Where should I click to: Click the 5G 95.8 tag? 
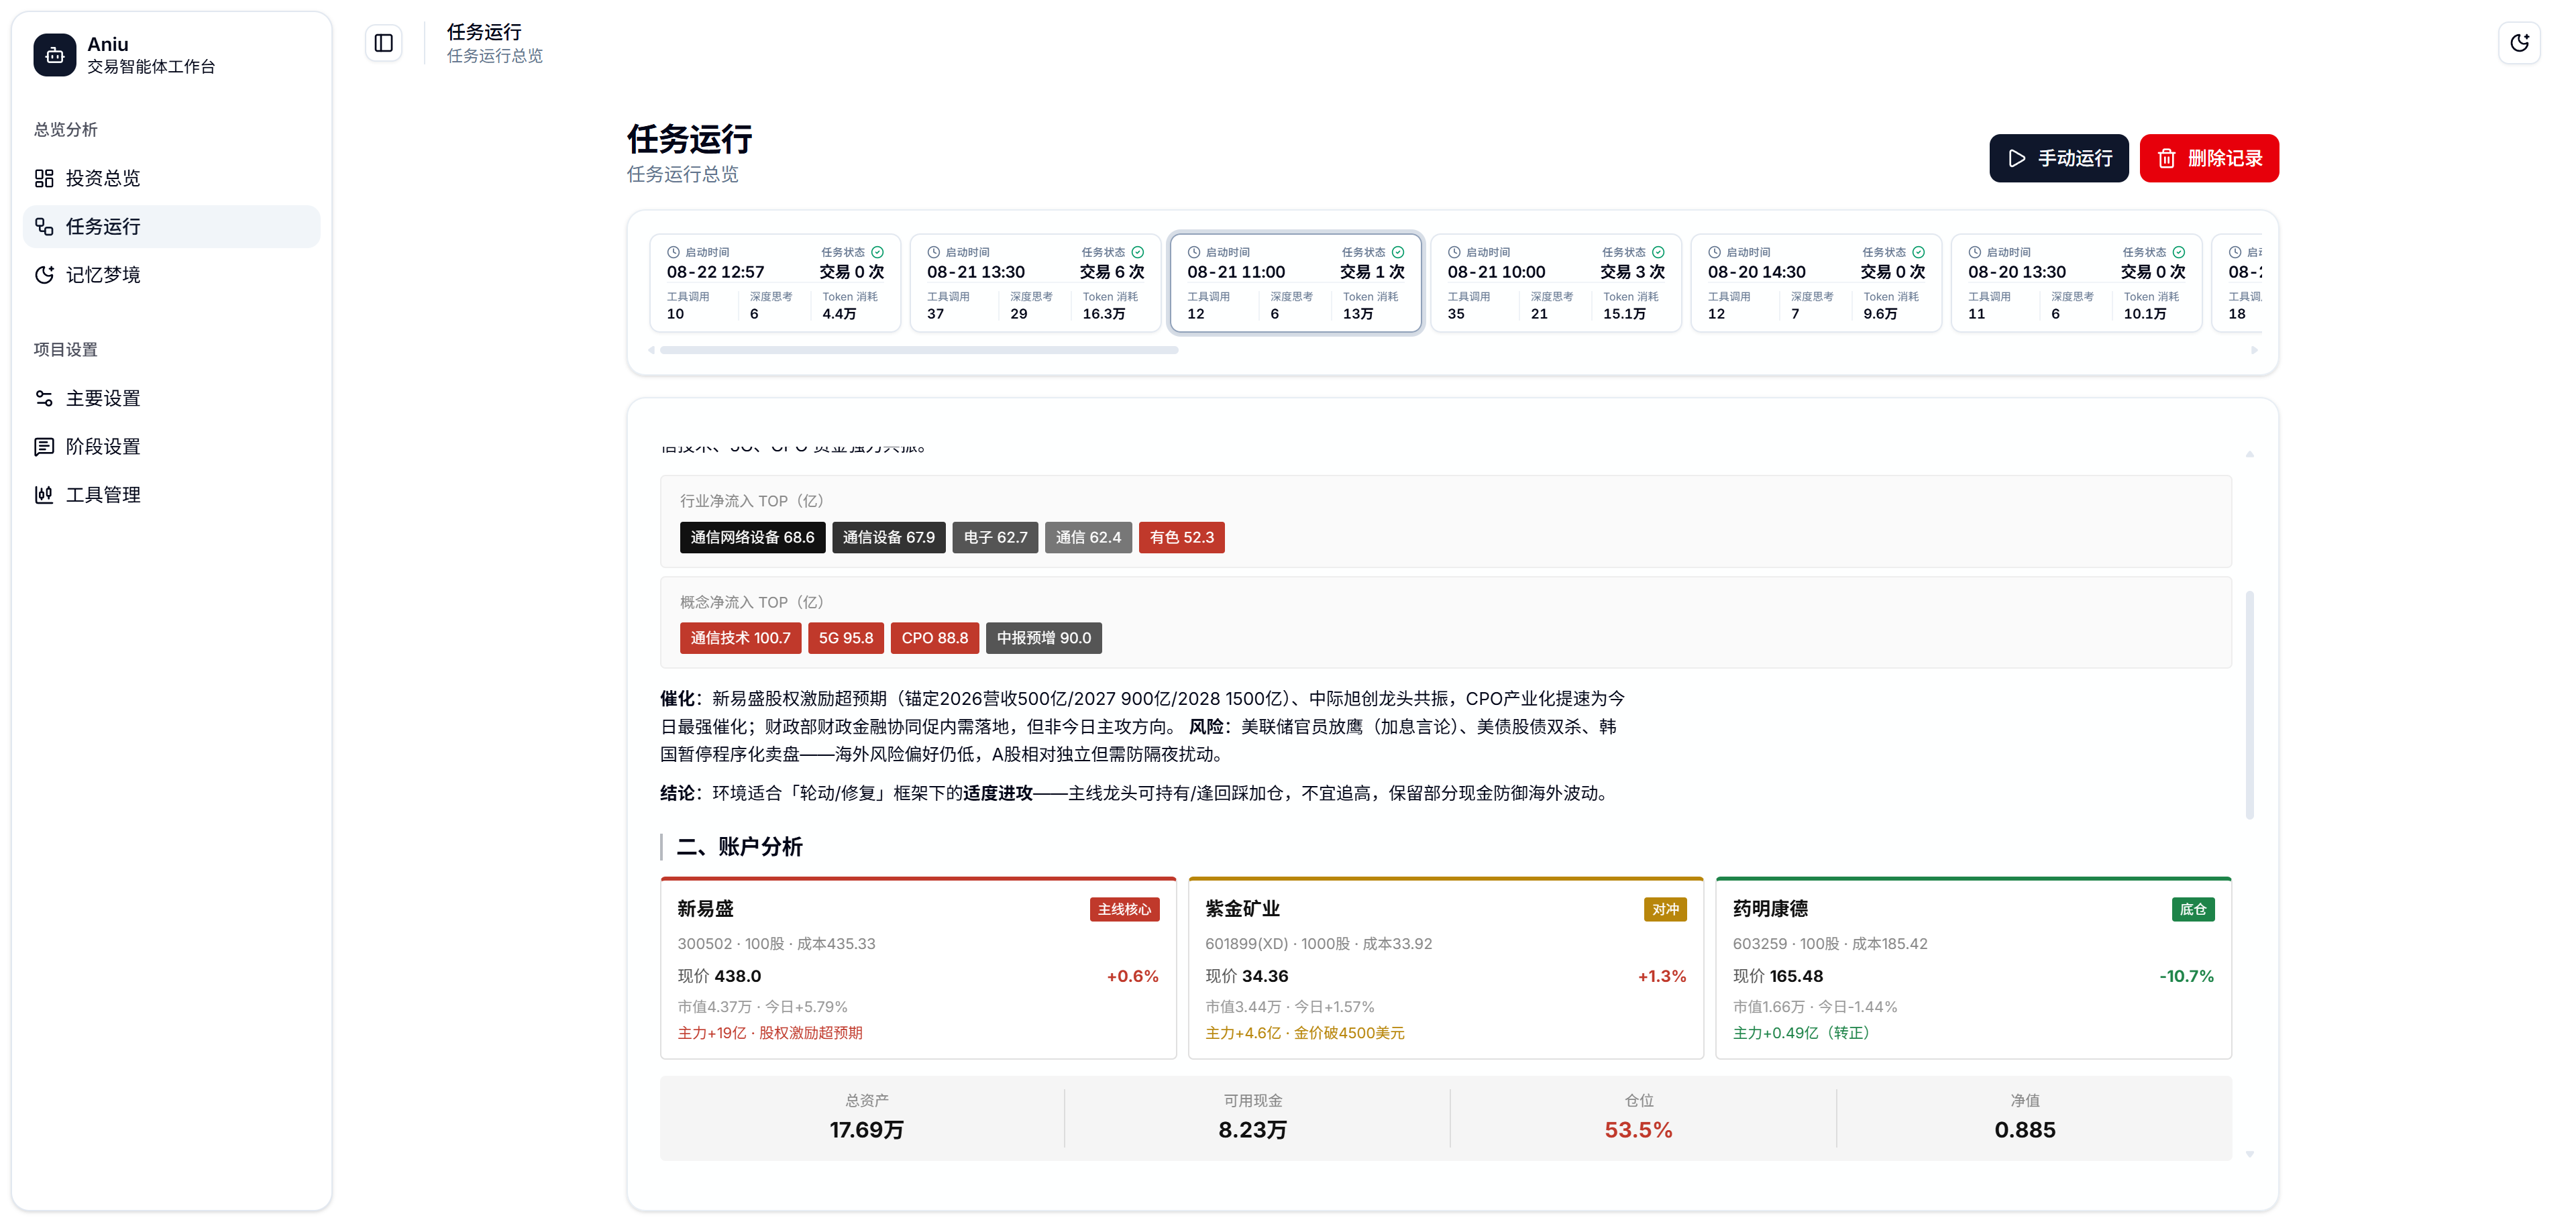tap(845, 638)
